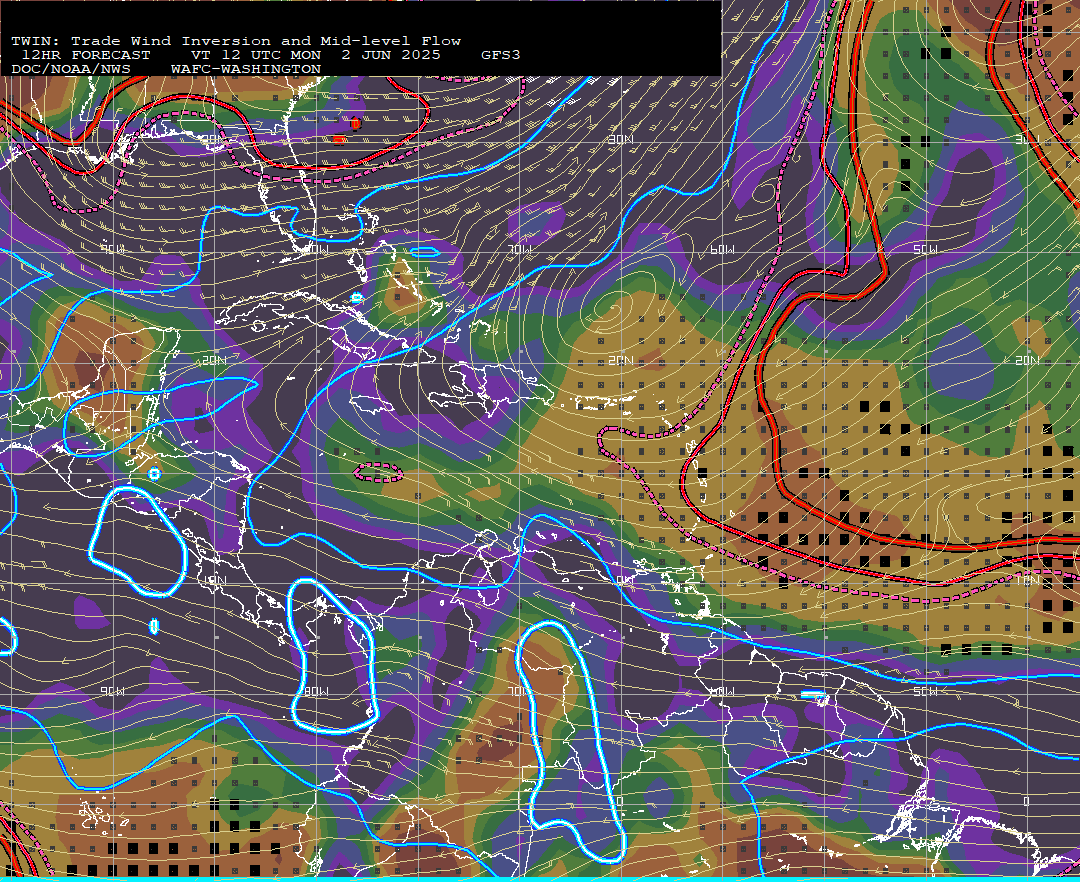Select the "WAFC-WASHINGTON" label

pyautogui.click(x=246, y=70)
